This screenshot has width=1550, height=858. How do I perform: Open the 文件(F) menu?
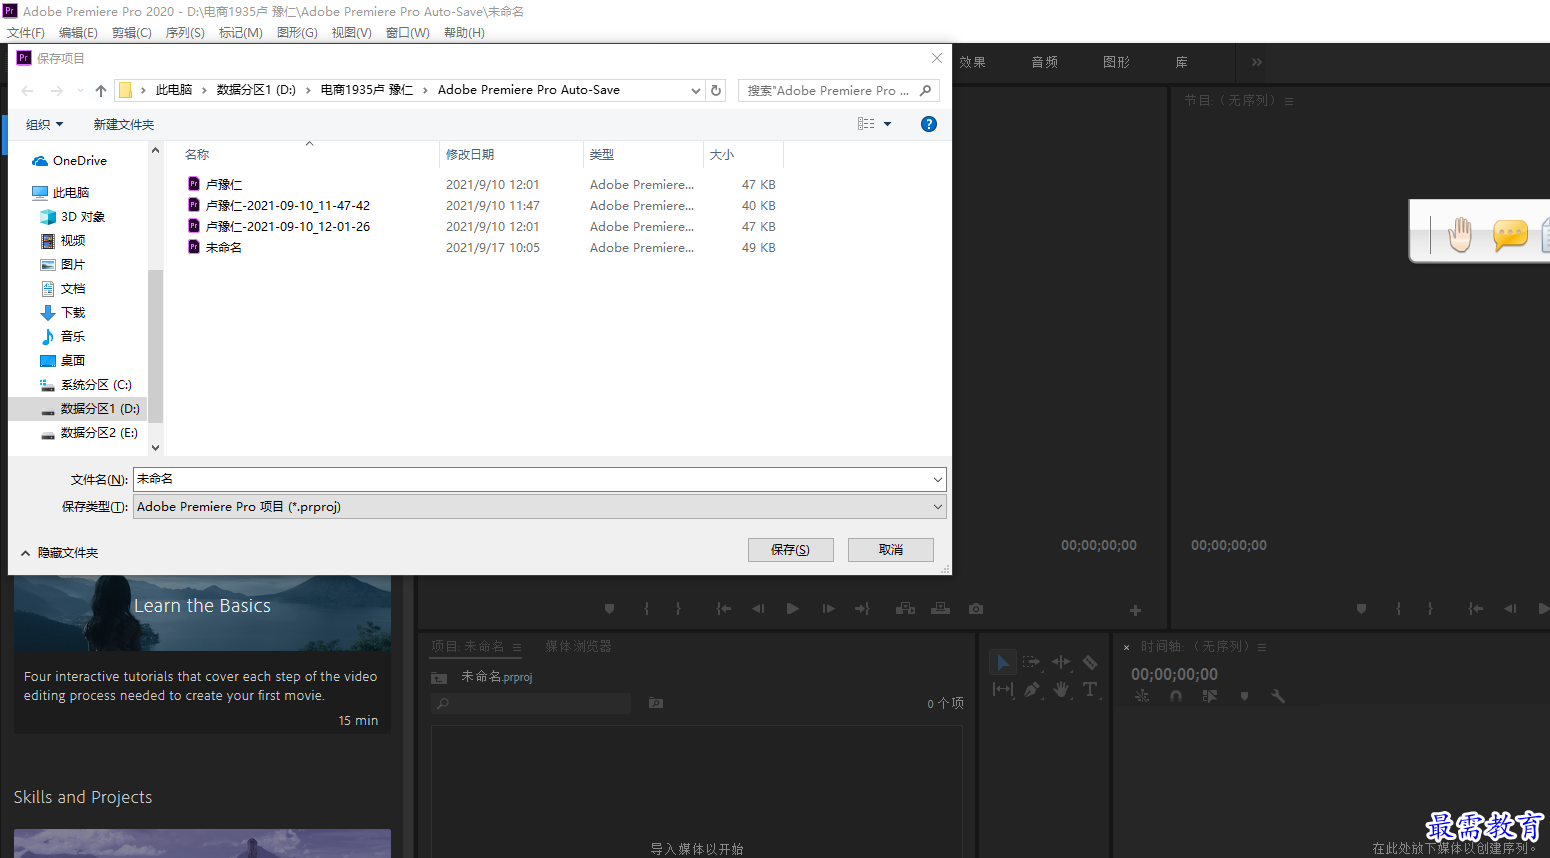(26, 32)
